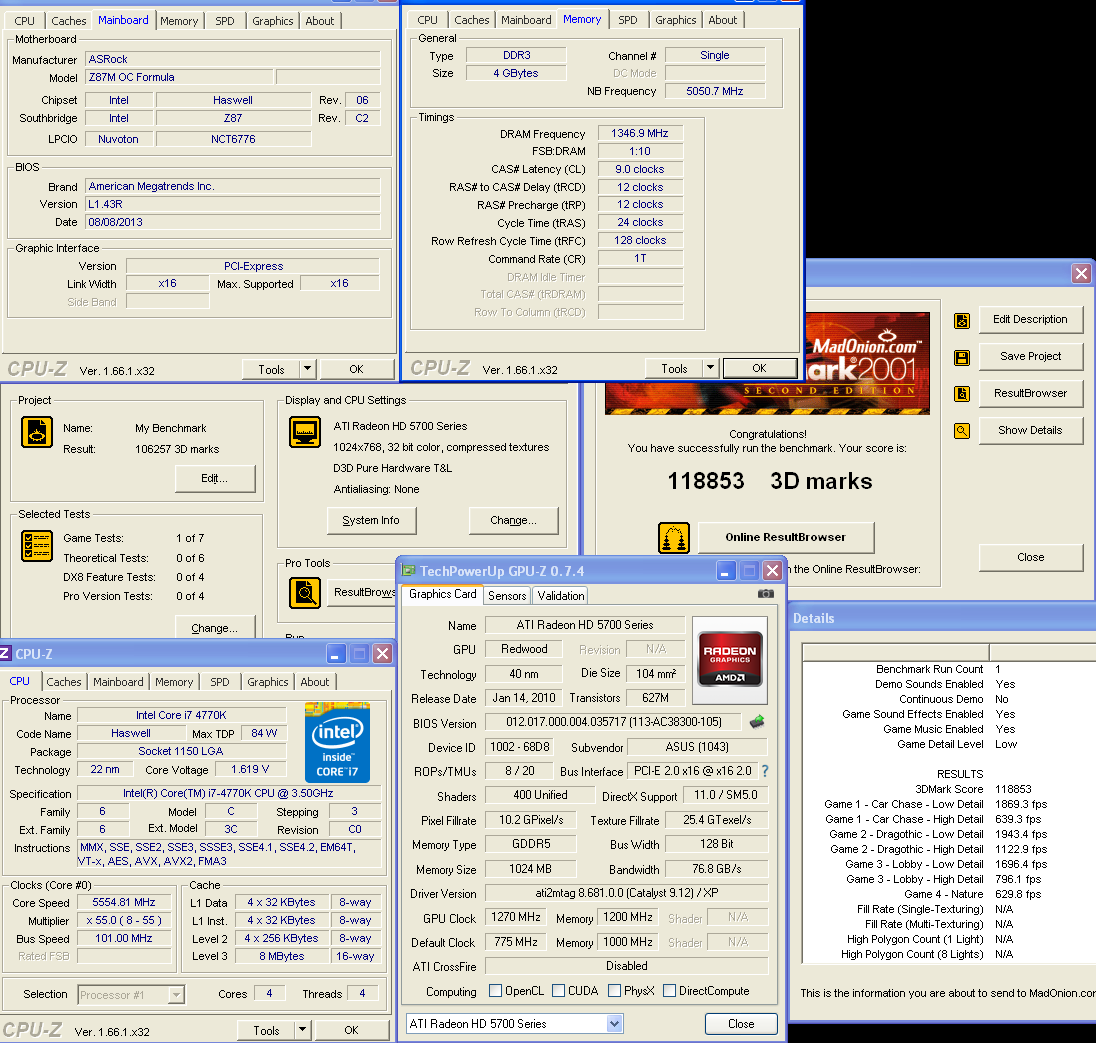Click the Project section yellow icon

pos(36,432)
